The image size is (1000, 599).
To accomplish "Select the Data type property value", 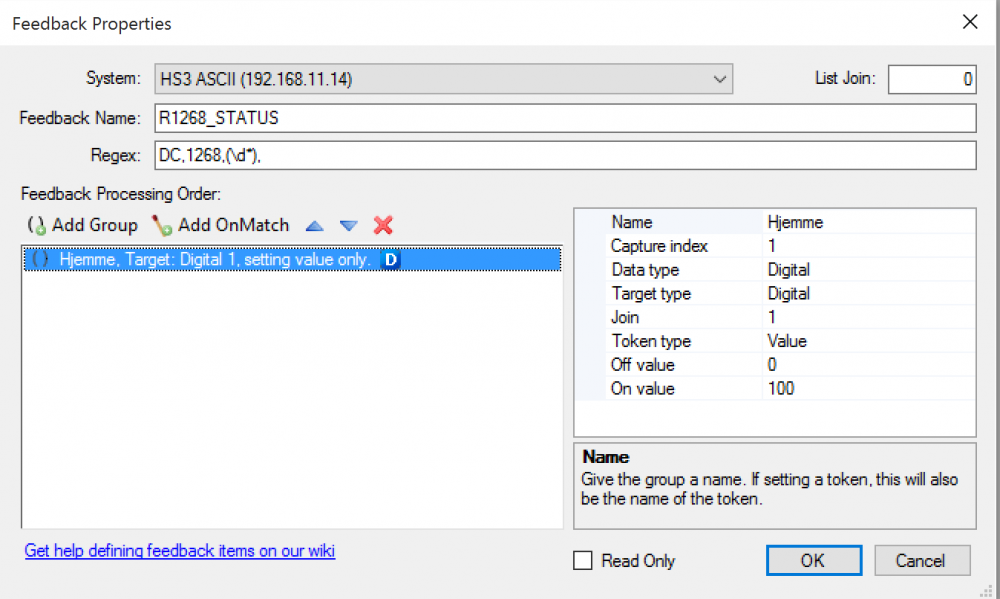I will point(868,270).
